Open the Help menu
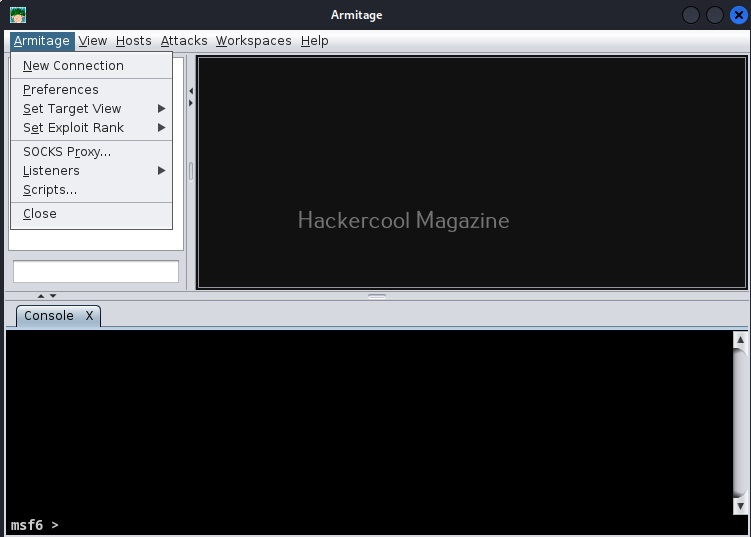Screen dimensions: 751x537 (x=315, y=41)
